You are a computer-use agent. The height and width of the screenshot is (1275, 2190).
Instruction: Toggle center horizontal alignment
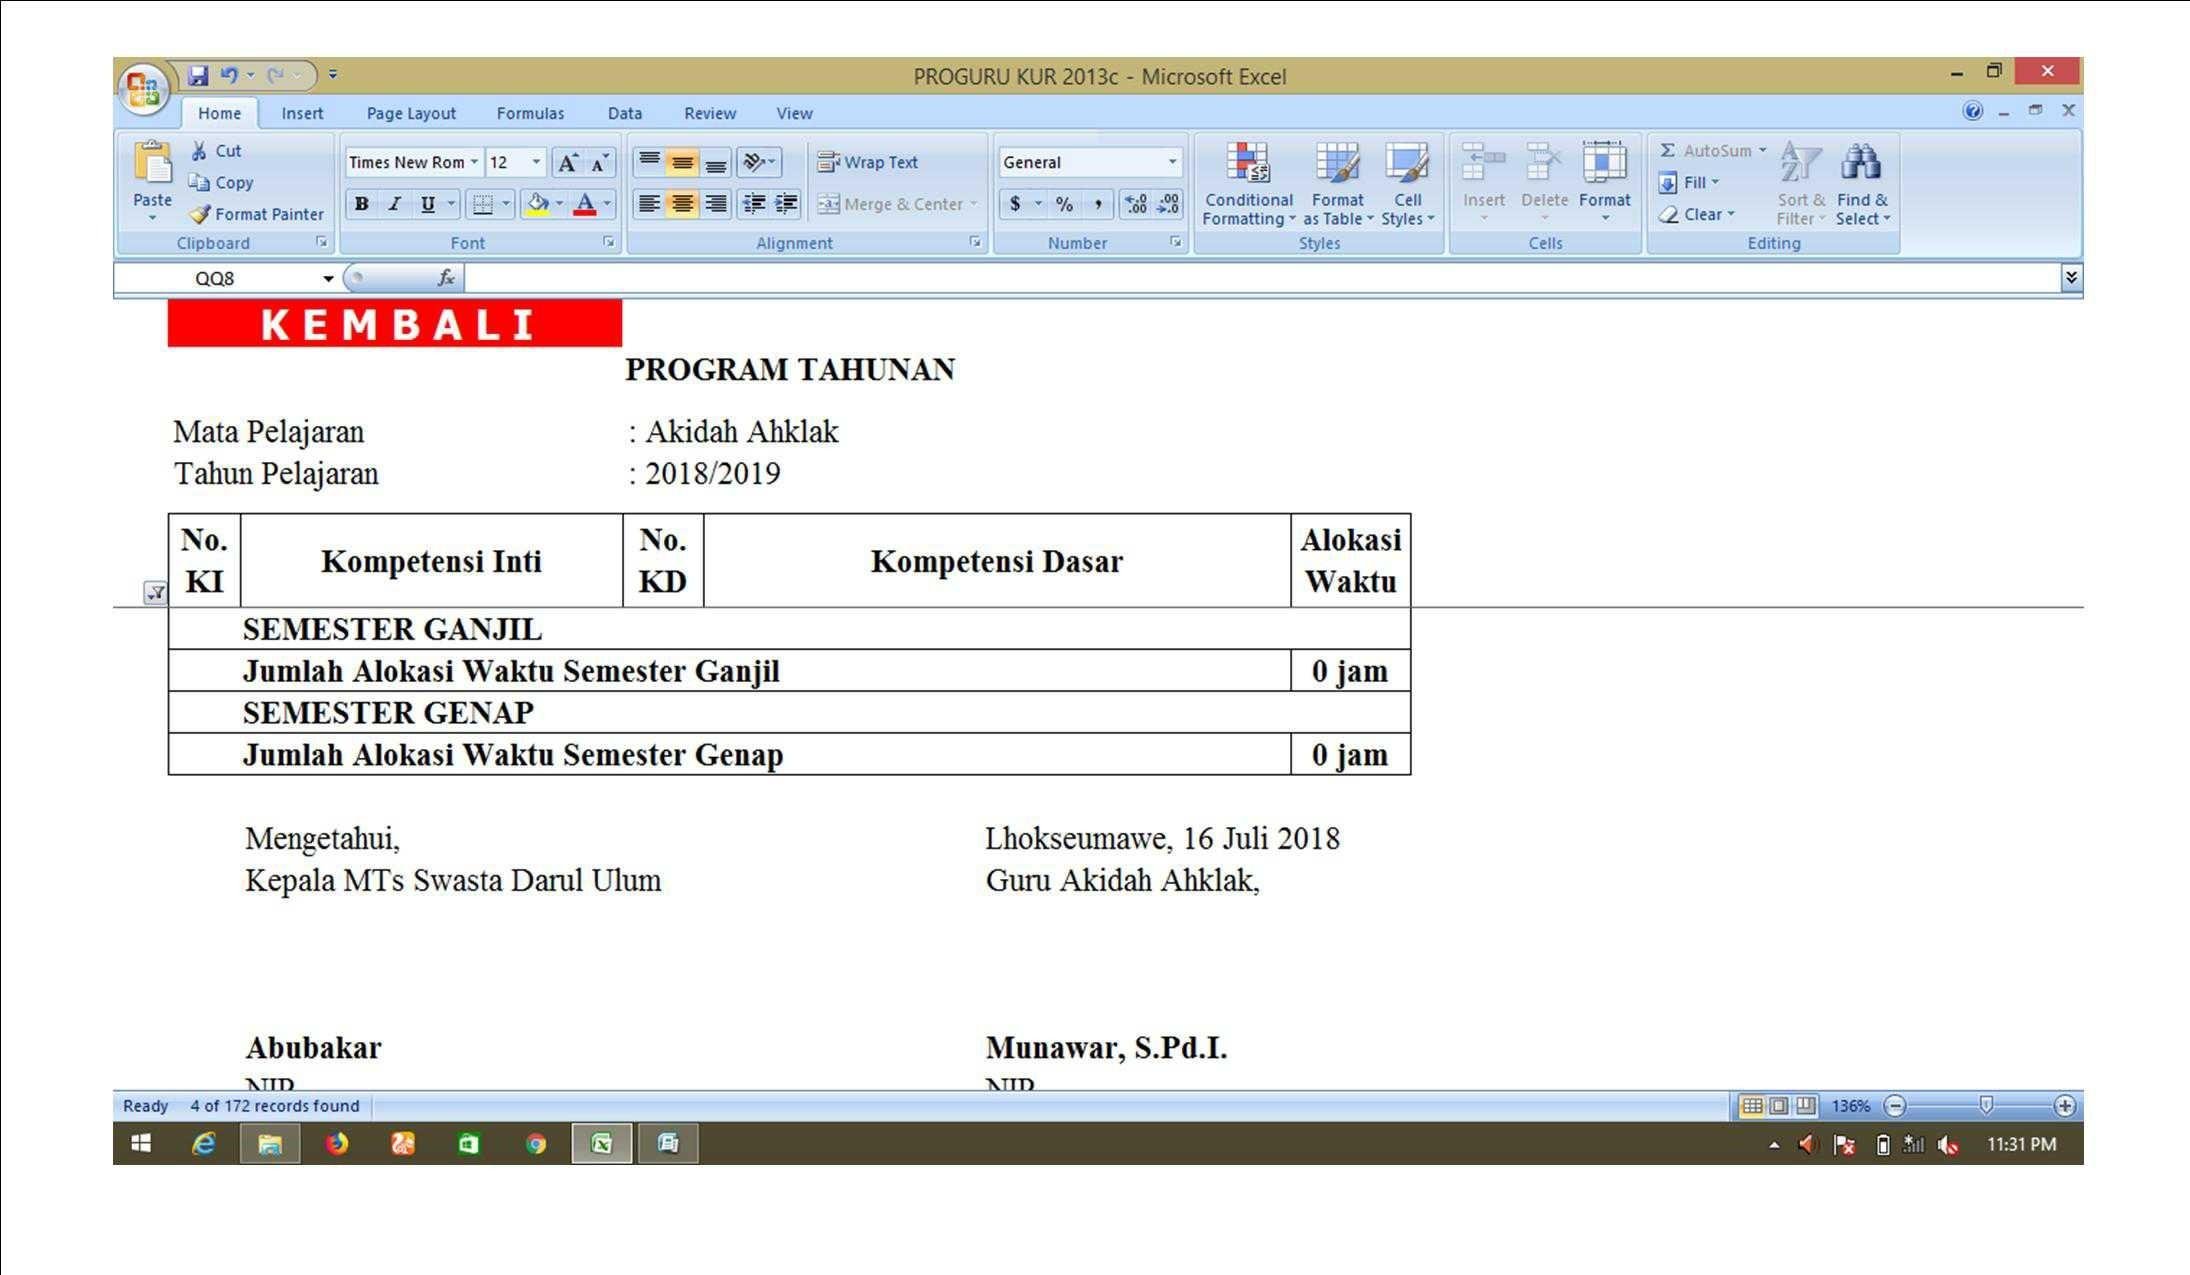[682, 204]
